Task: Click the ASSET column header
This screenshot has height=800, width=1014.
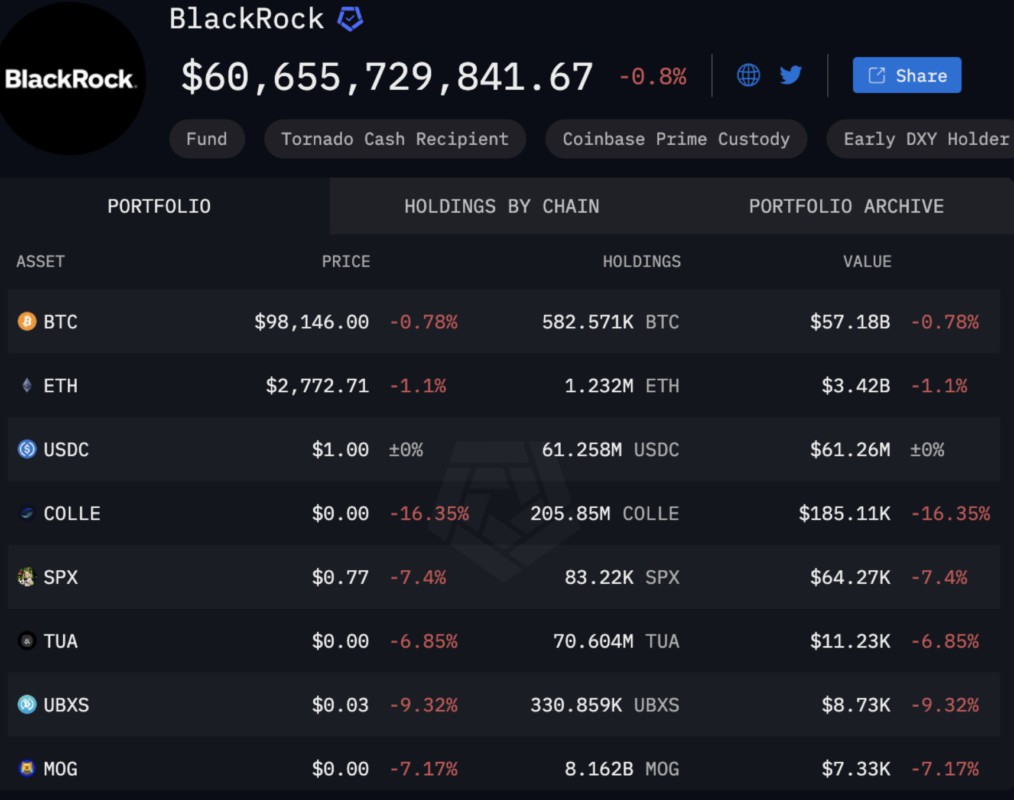Action: point(40,261)
